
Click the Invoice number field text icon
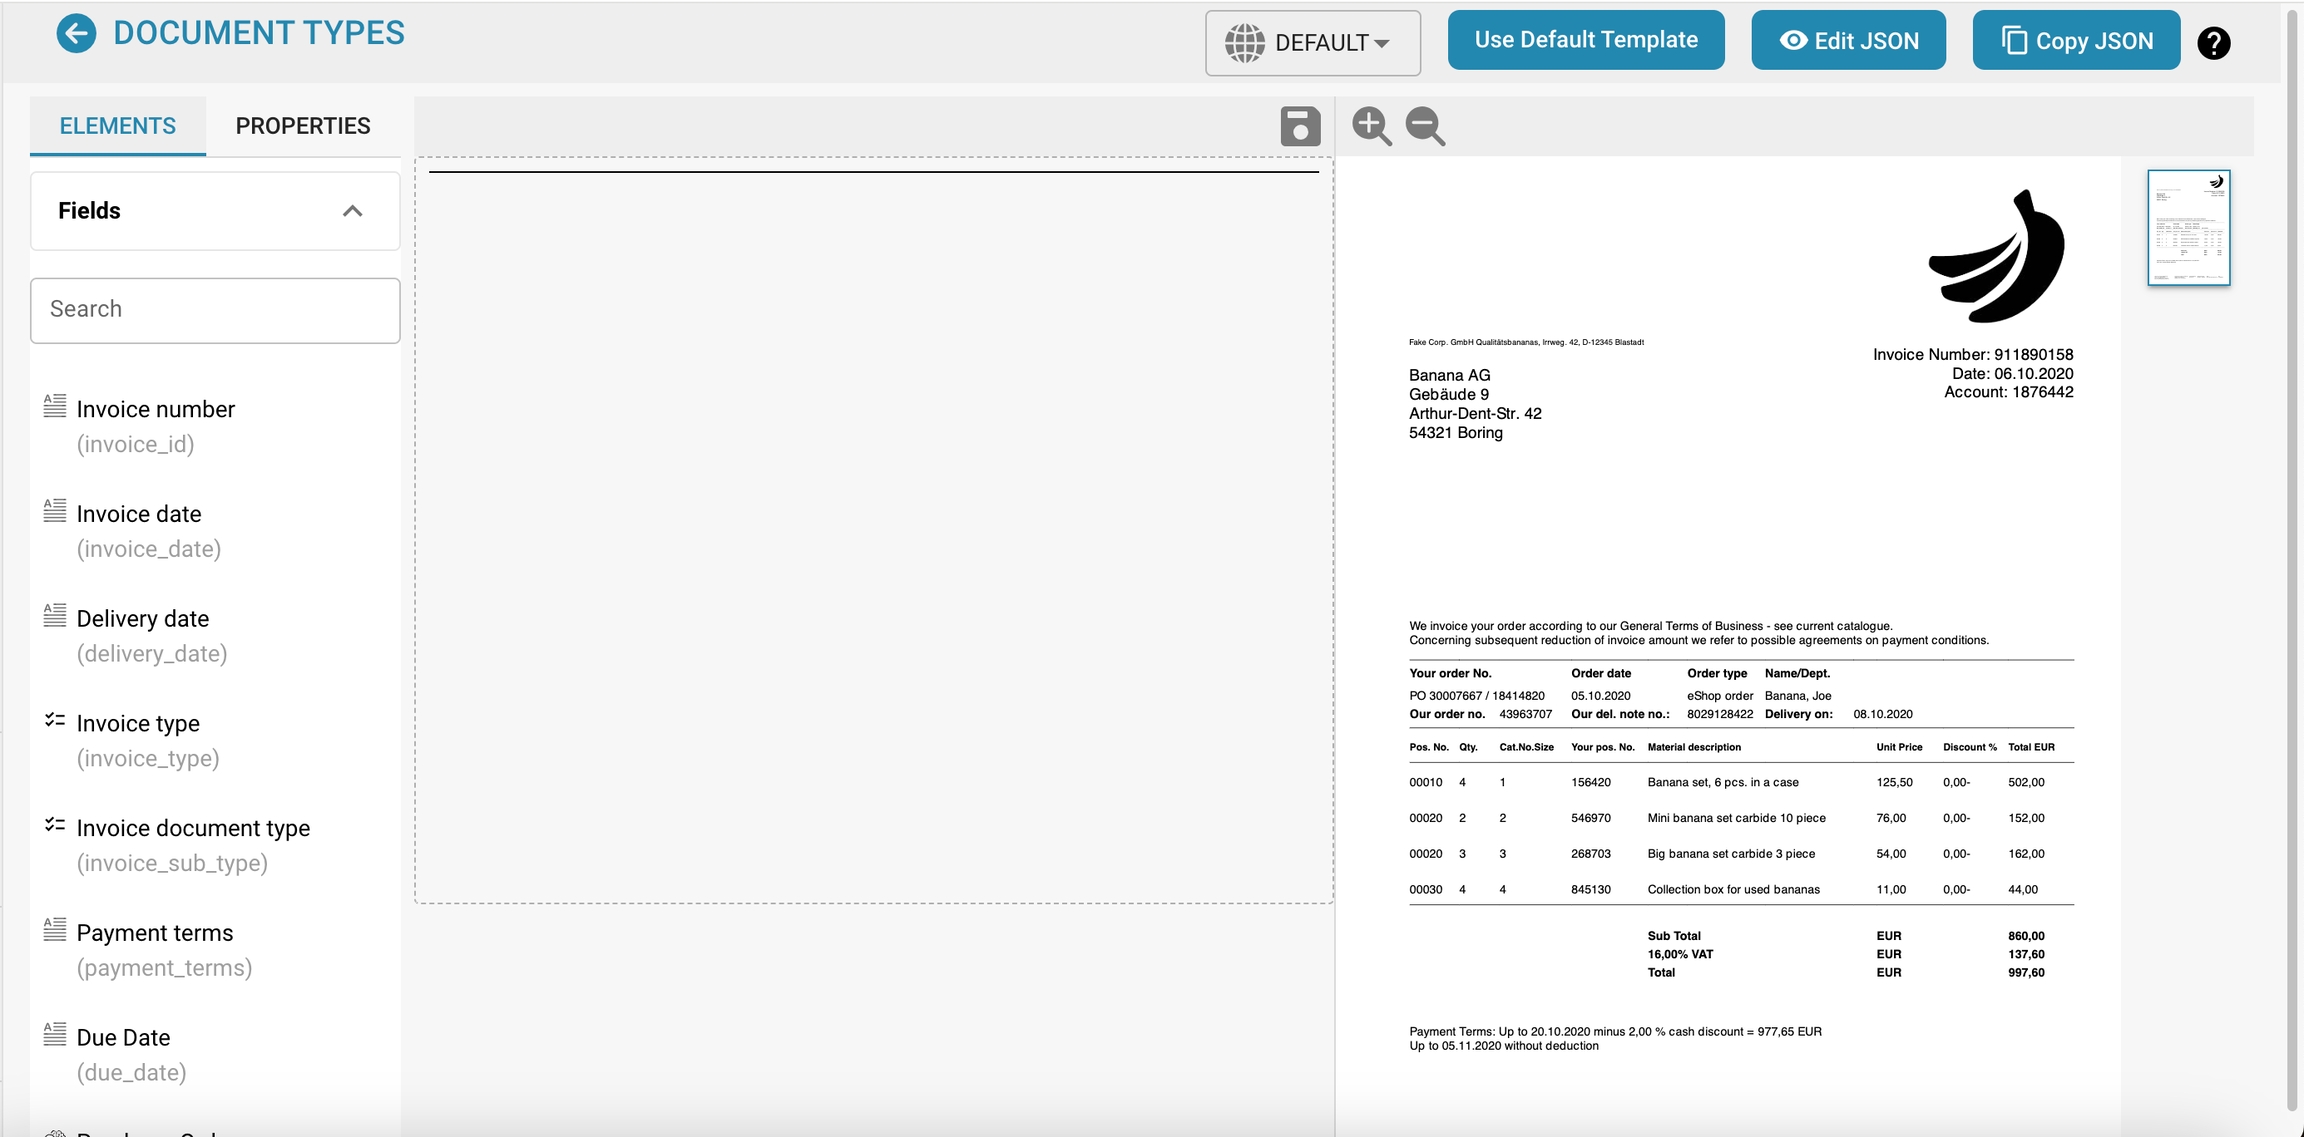[x=55, y=406]
